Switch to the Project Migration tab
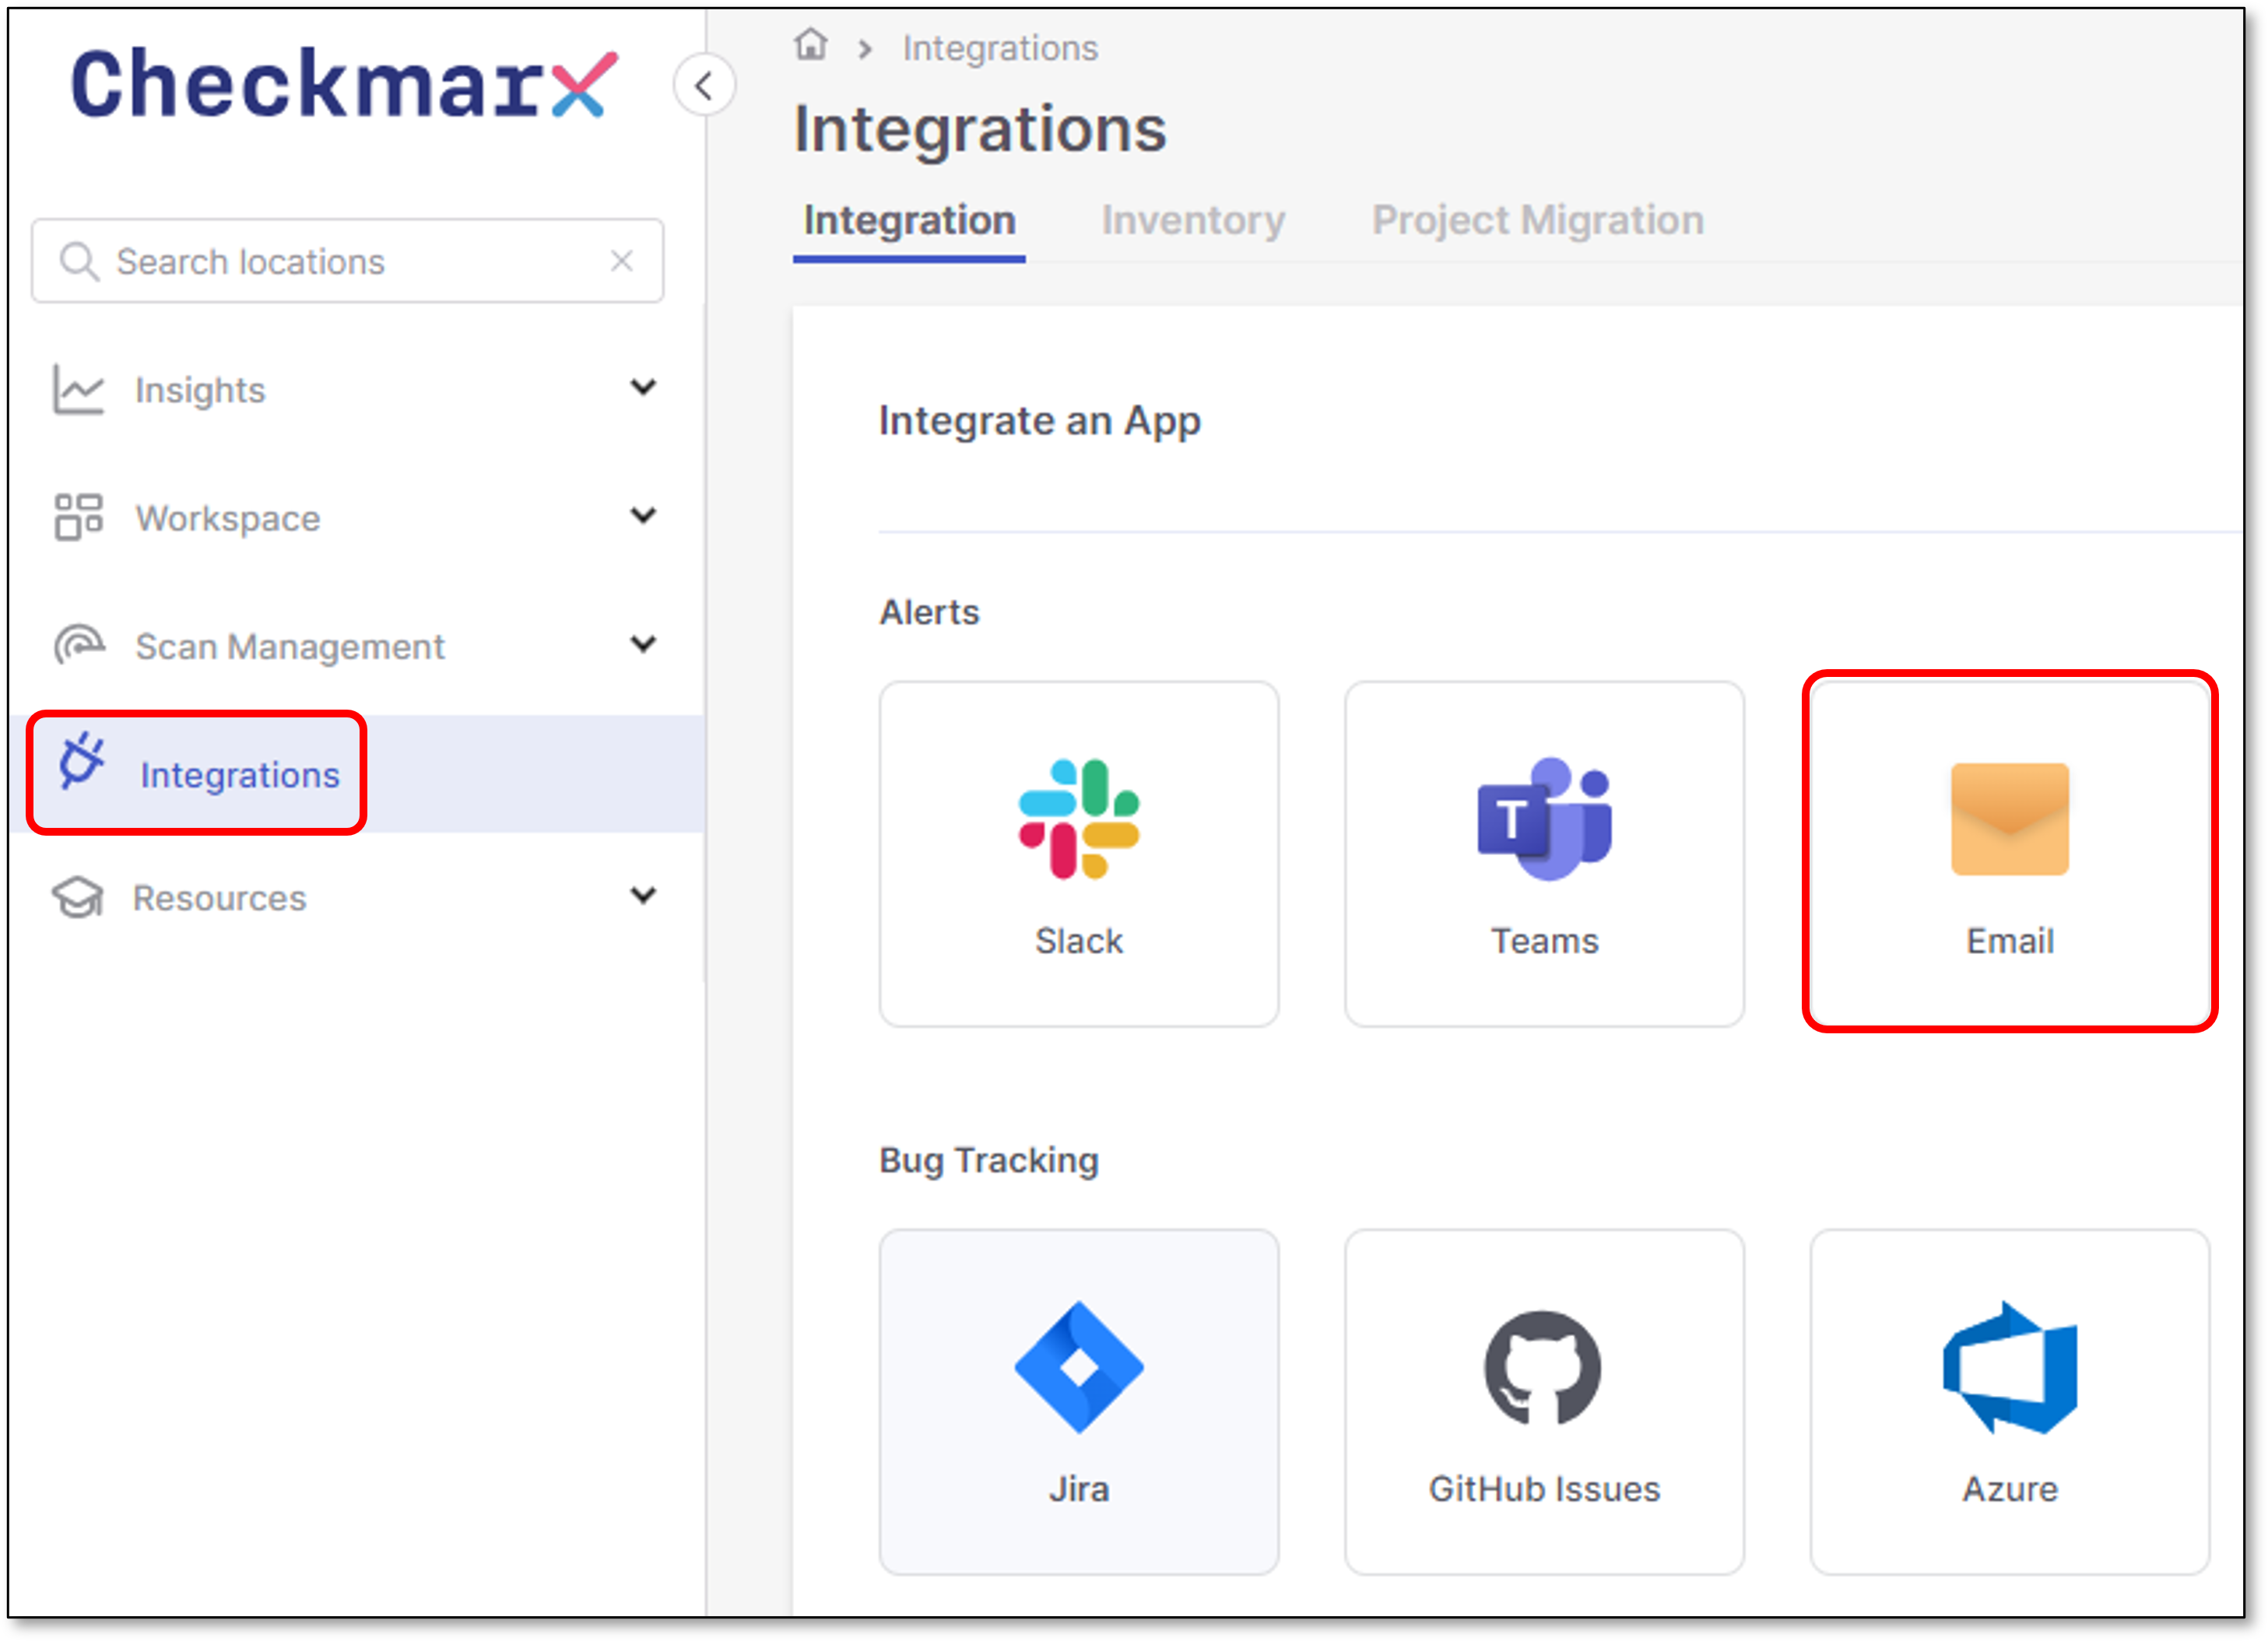2268x1641 pixels. [x=1538, y=221]
